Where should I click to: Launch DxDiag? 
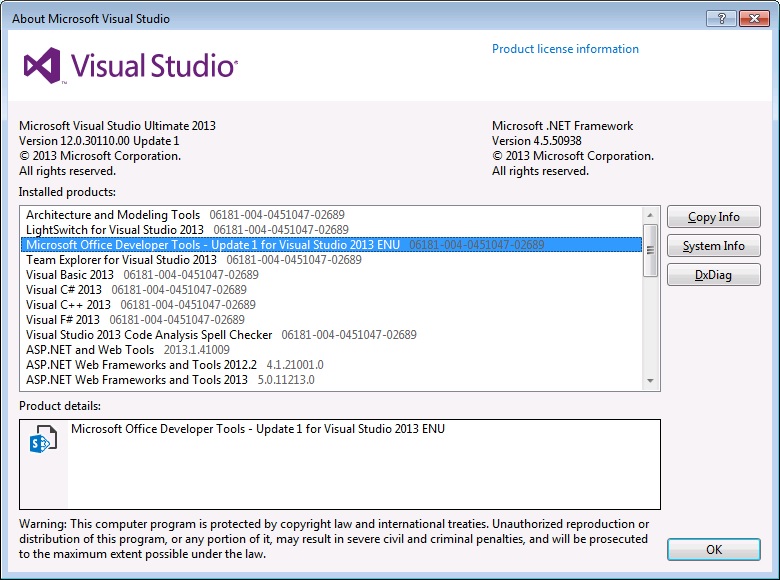click(713, 275)
